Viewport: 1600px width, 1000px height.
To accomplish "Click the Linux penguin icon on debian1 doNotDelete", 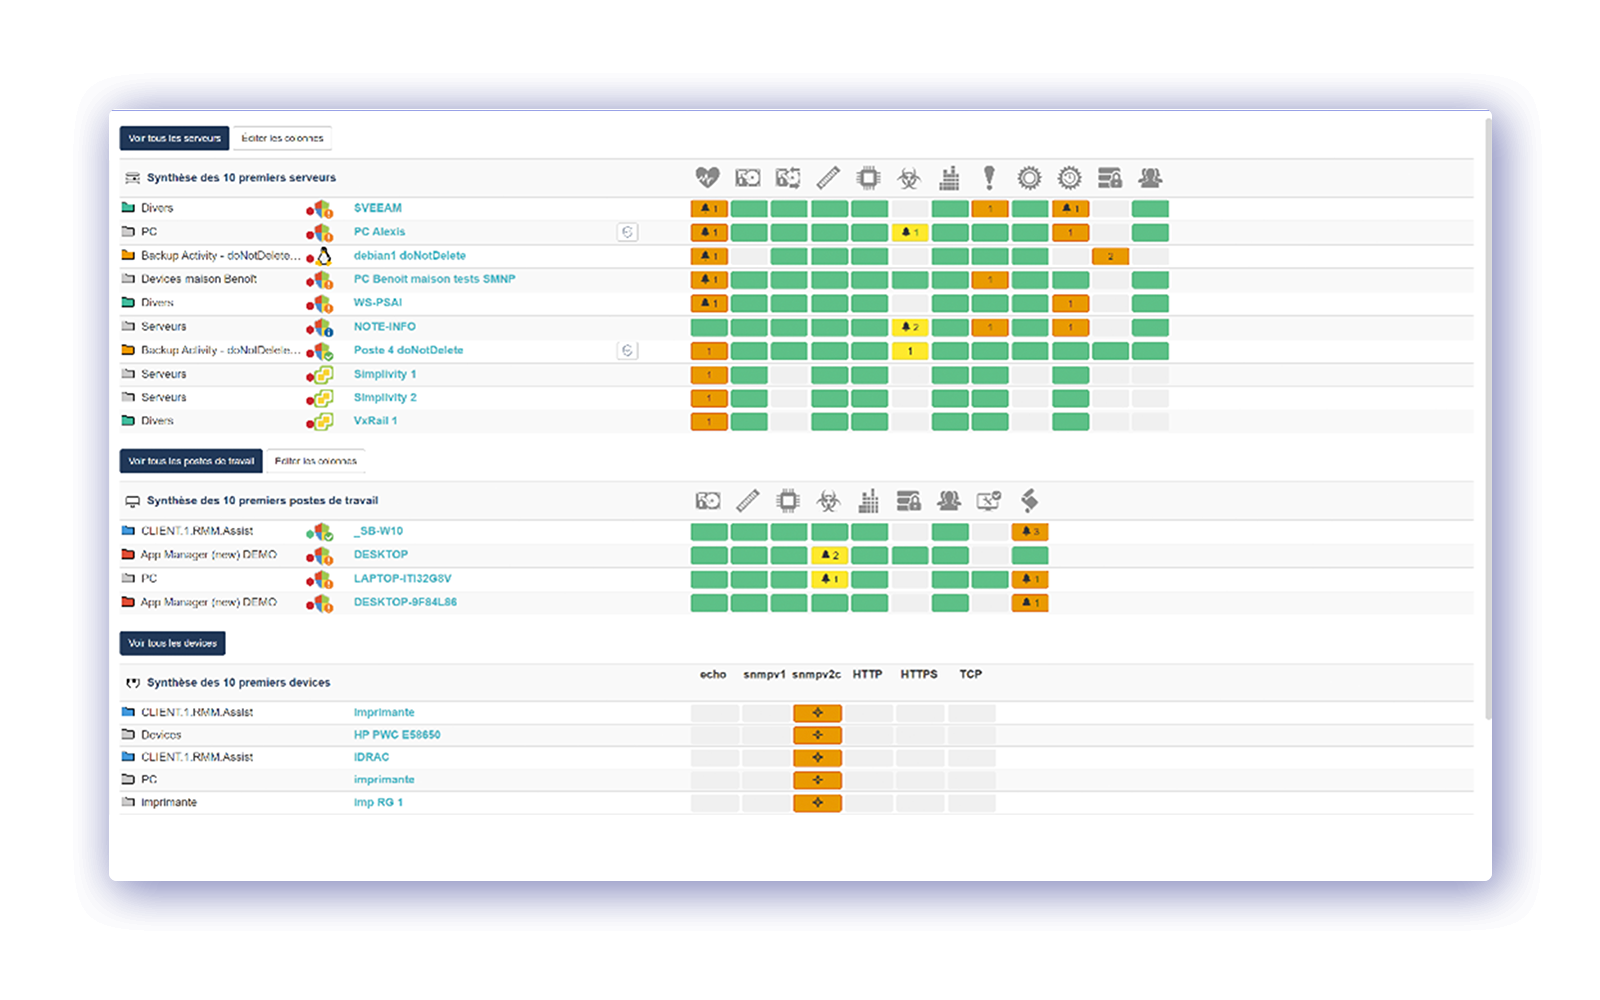I will [324, 255].
